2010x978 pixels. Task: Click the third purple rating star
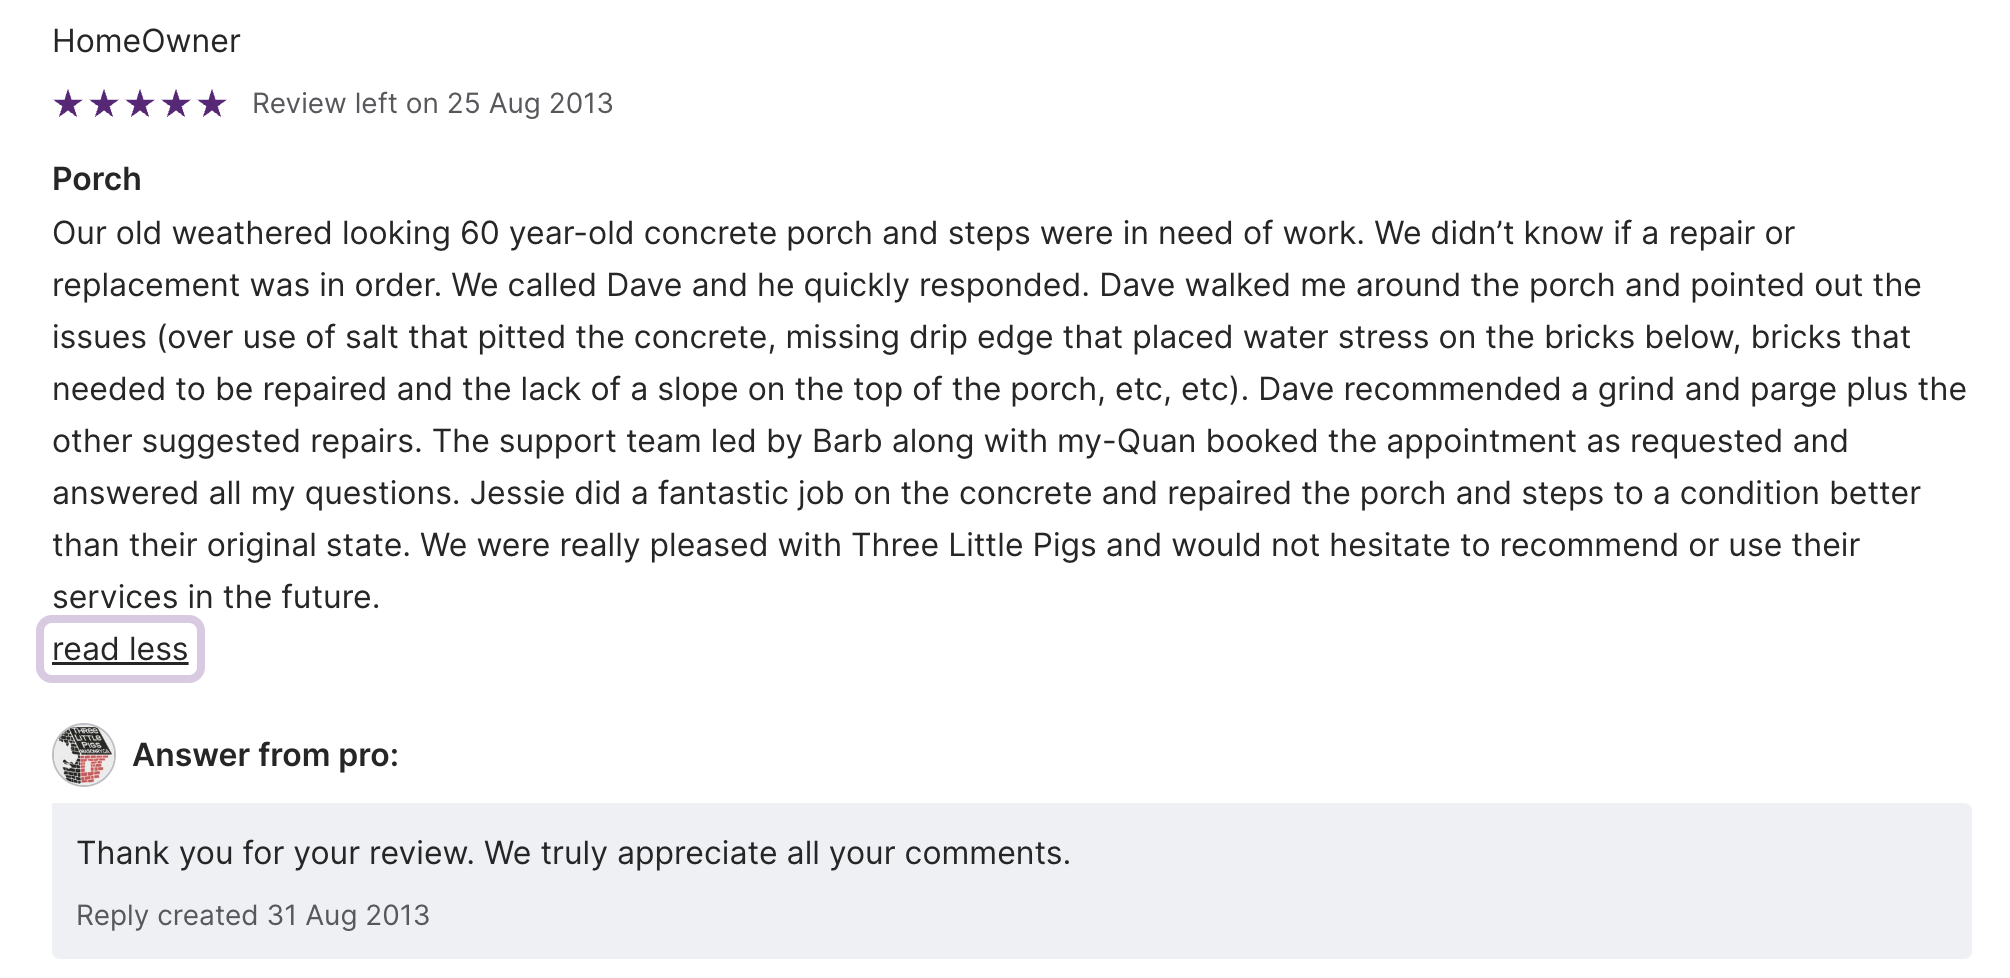click(x=140, y=103)
